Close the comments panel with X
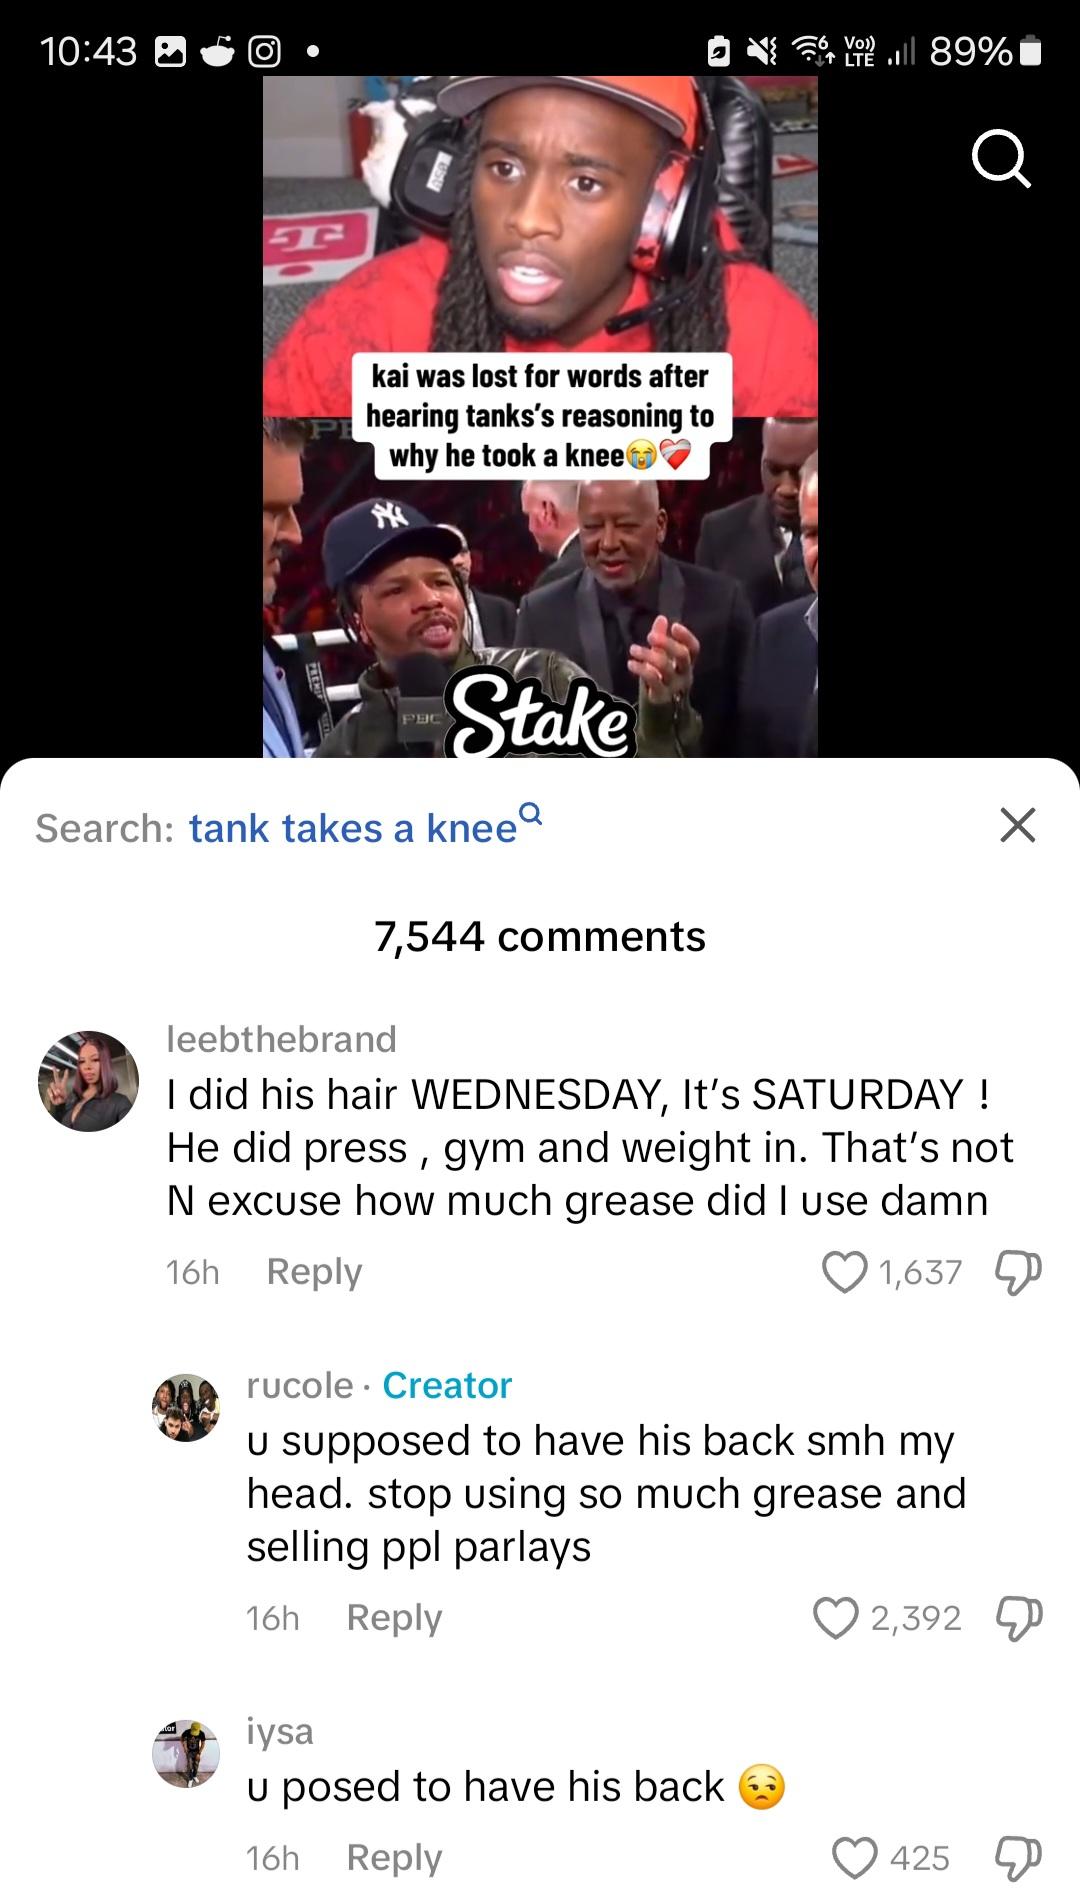 point(1017,825)
